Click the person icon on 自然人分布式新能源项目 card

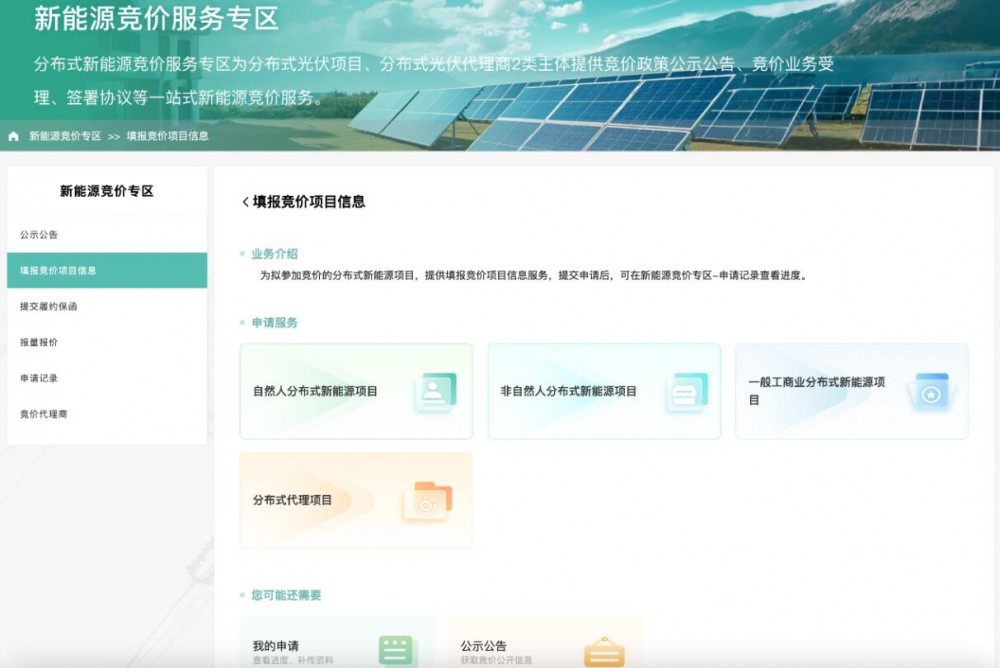pyautogui.click(x=435, y=392)
